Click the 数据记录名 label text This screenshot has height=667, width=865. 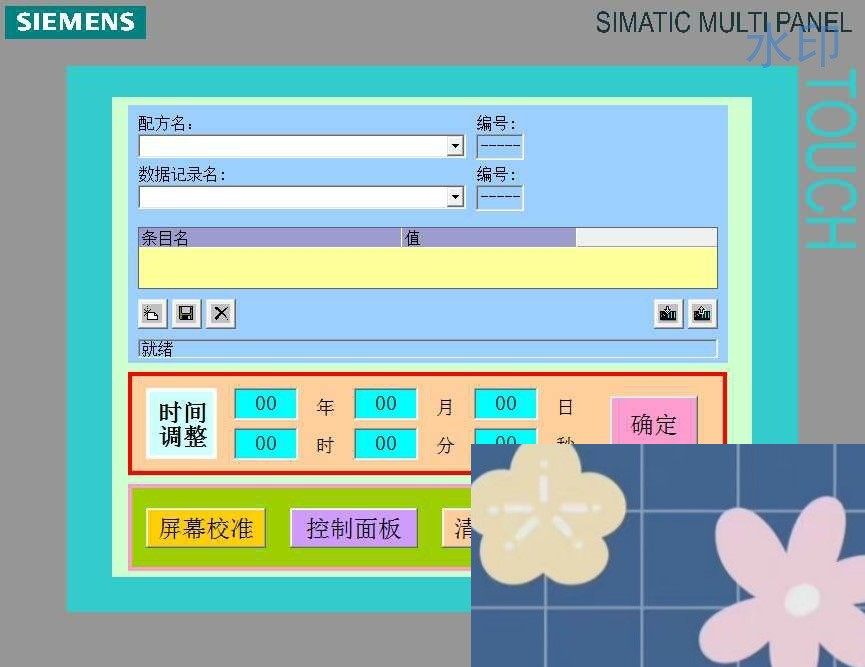point(181,174)
